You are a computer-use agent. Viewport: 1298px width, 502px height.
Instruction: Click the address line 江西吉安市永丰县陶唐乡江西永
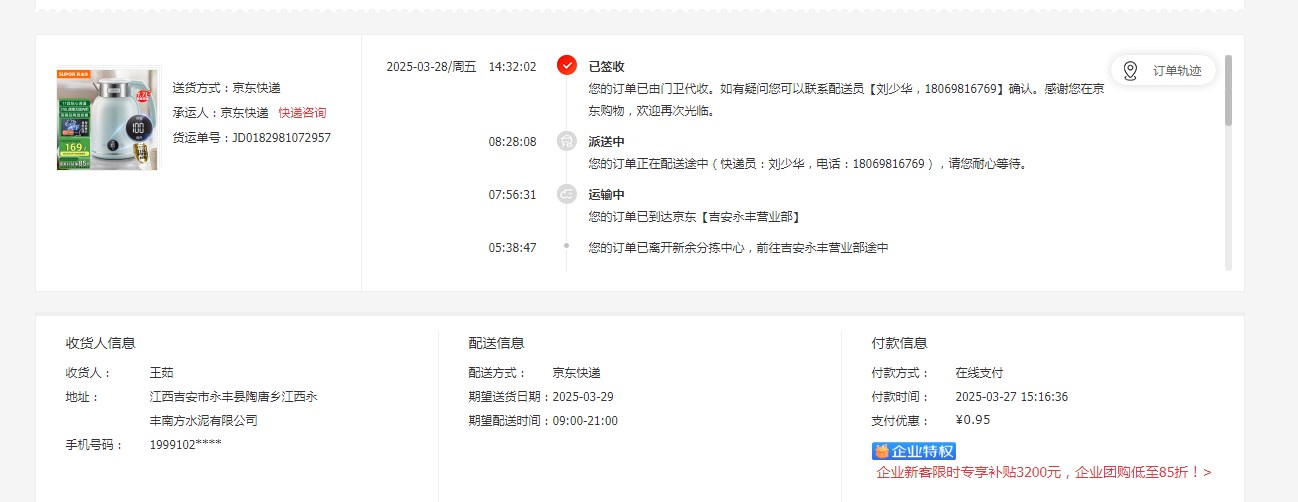pyautogui.click(x=233, y=397)
